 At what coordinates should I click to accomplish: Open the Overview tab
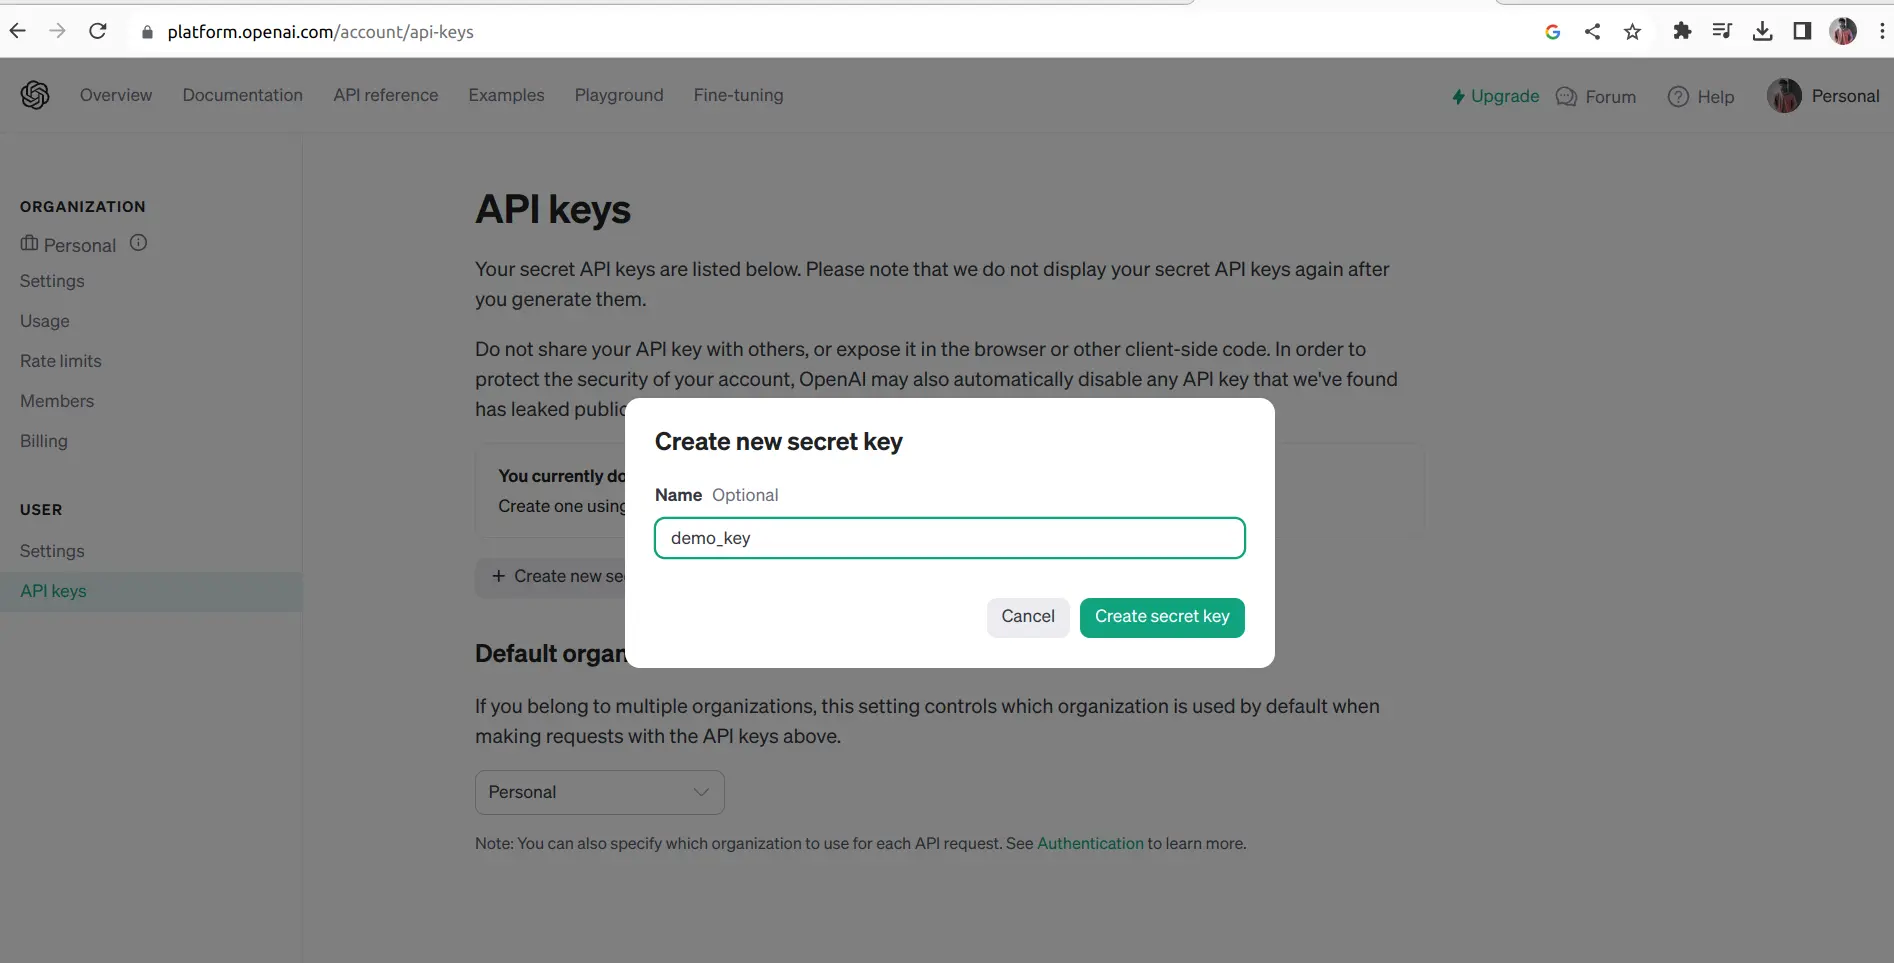point(116,95)
